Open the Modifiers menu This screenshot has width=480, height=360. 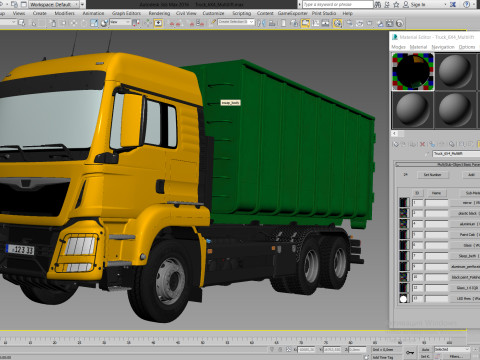[x=64, y=13]
